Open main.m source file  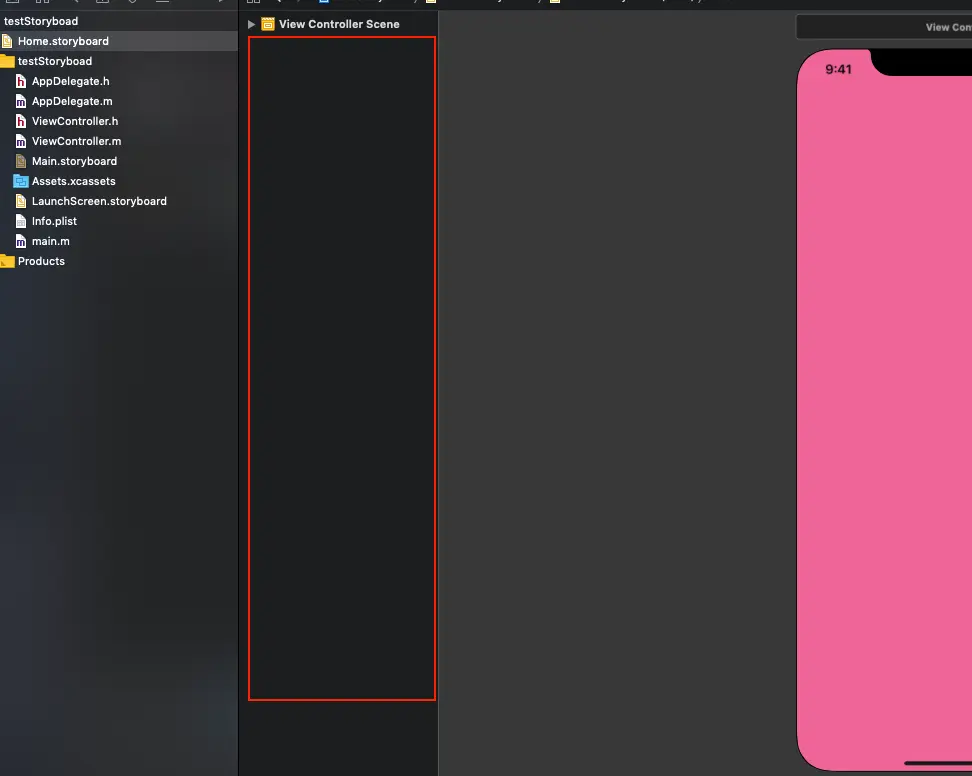(x=51, y=241)
